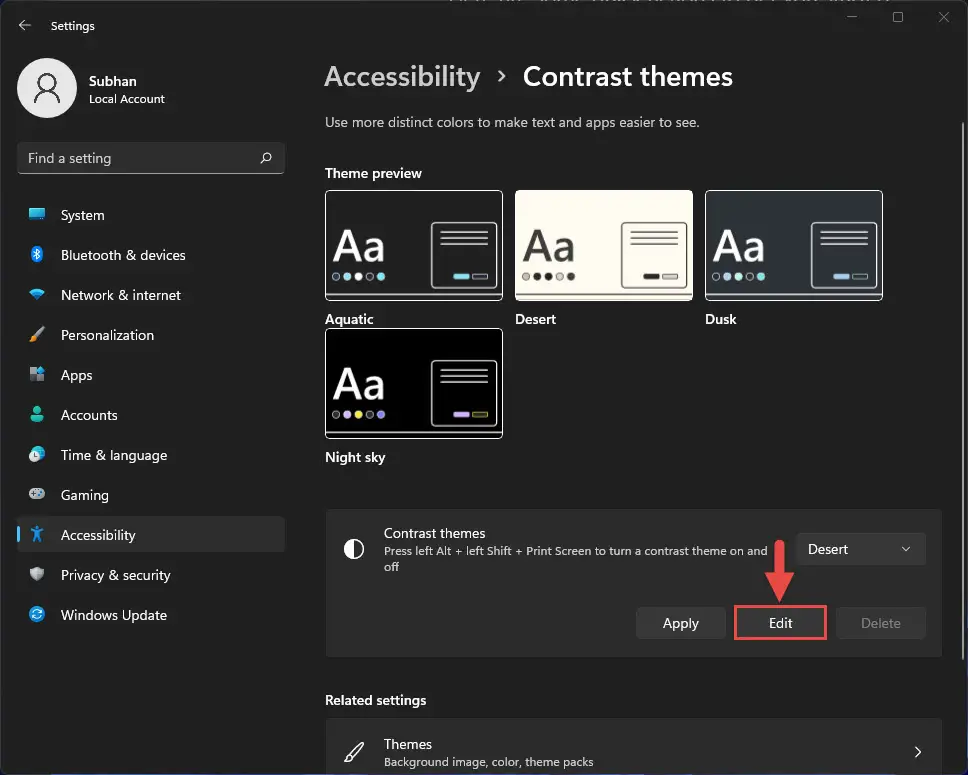This screenshot has height=775, width=968.
Task: Open the System settings category
Action: coord(151,215)
